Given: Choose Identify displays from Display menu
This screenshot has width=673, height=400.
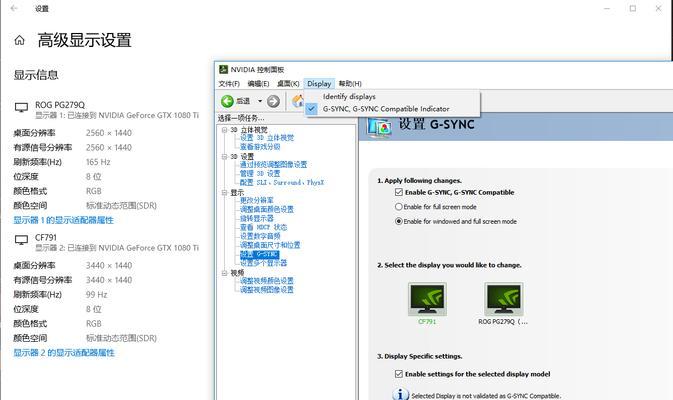Looking at the screenshot, I should point(392,97).
